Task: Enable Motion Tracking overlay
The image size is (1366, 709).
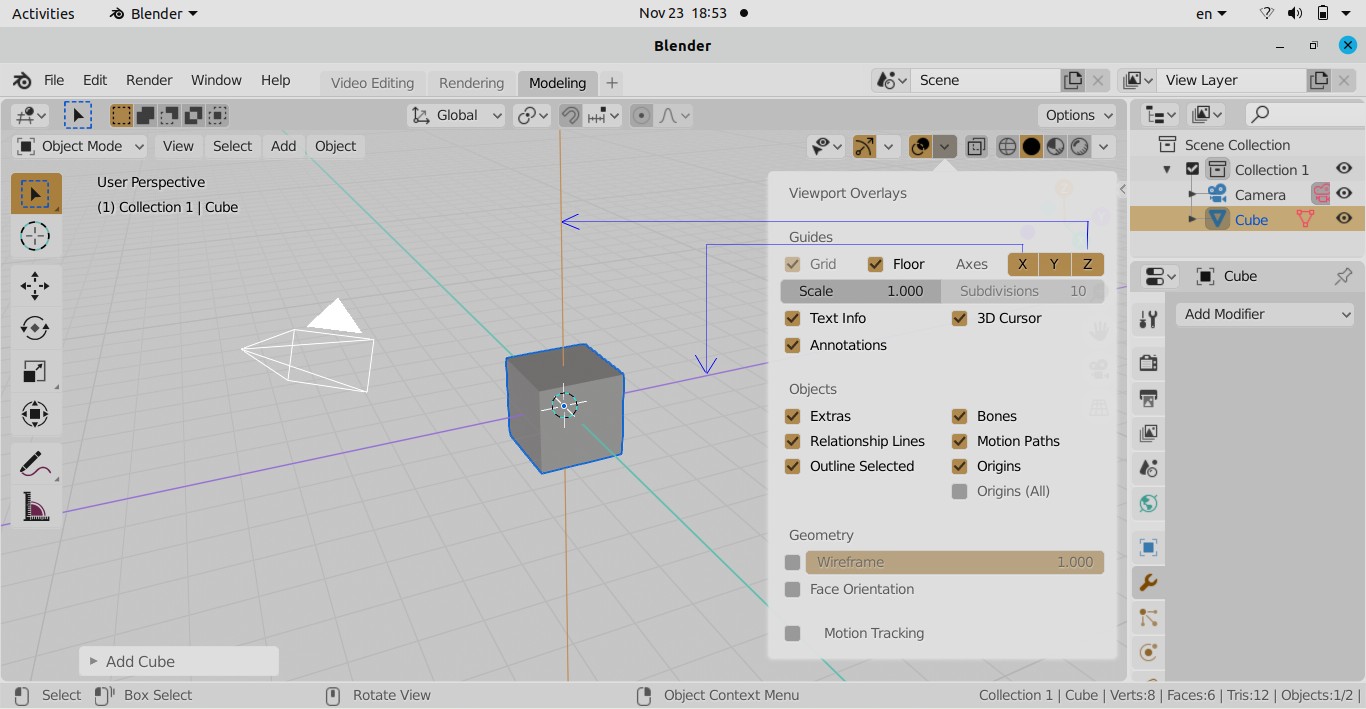Action: coord(793,633)
